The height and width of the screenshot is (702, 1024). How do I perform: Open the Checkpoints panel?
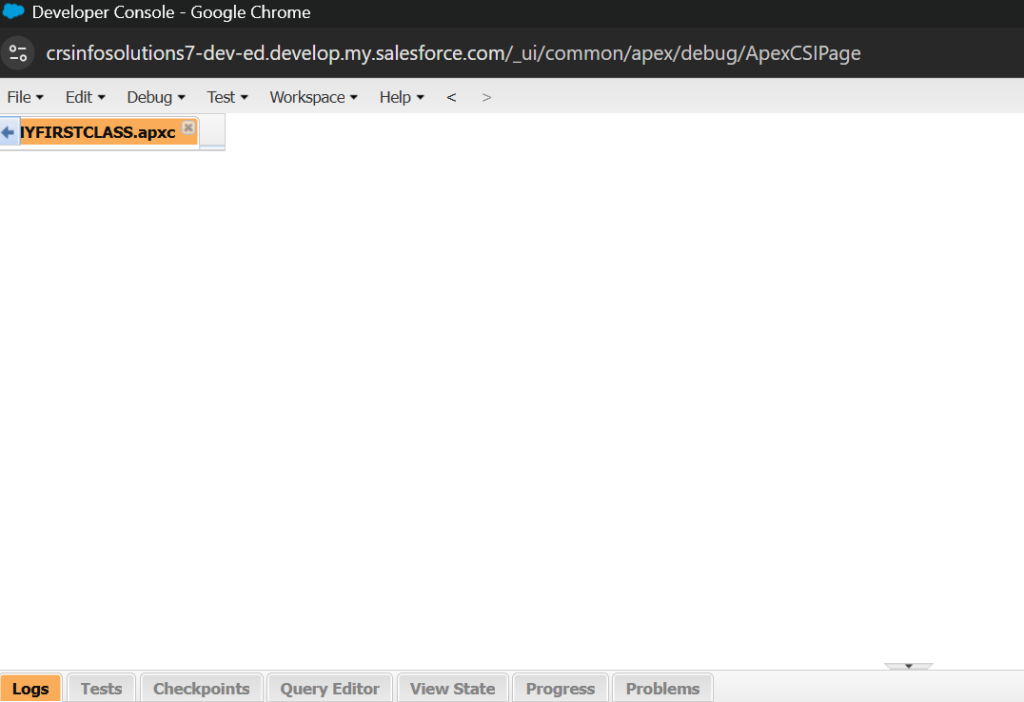(x=201, y=688)
